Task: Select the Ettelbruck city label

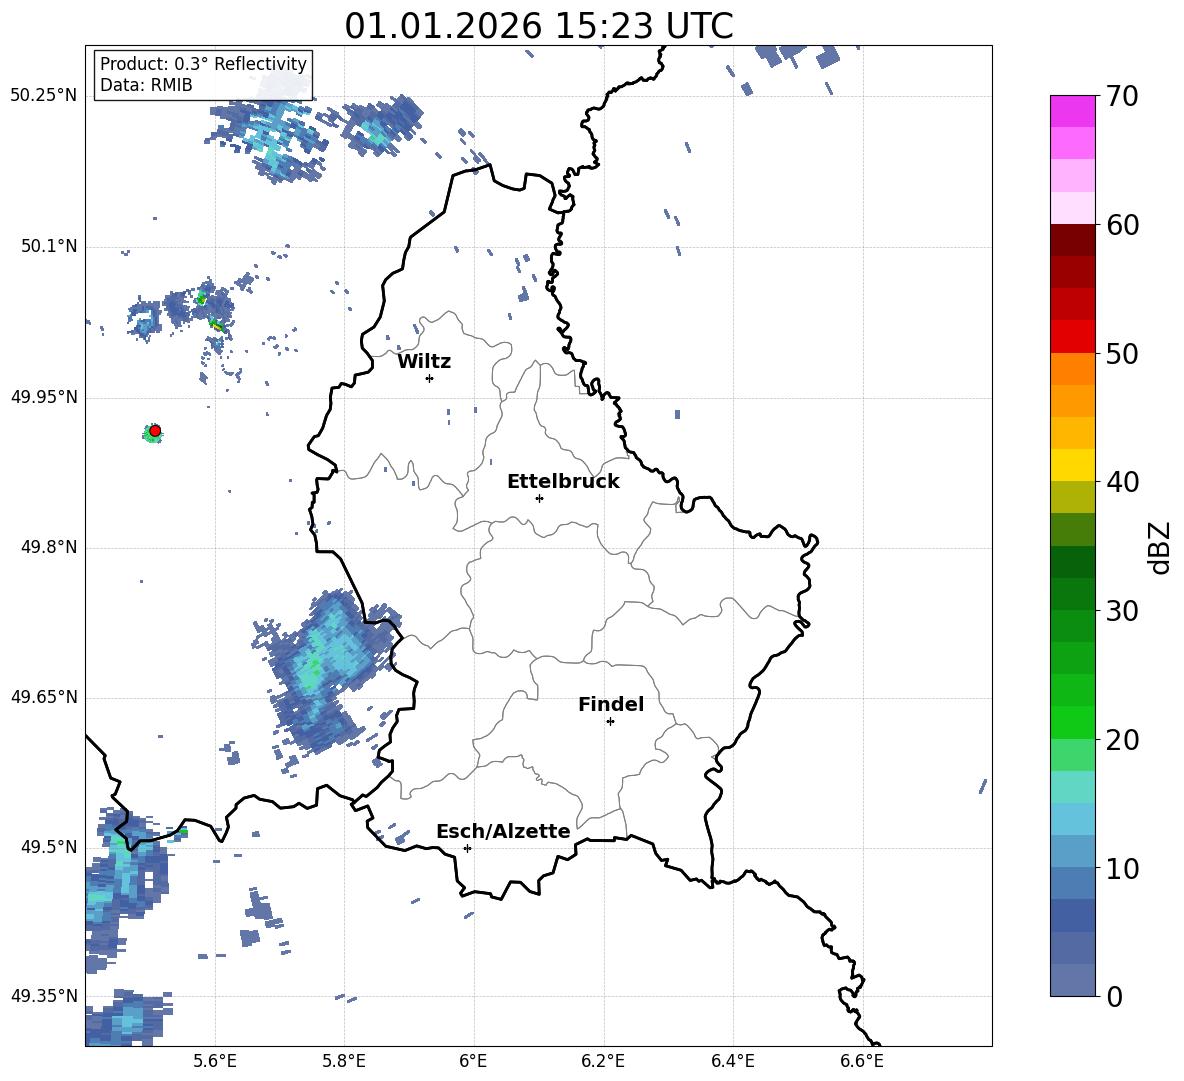Action: coord(563,482)
